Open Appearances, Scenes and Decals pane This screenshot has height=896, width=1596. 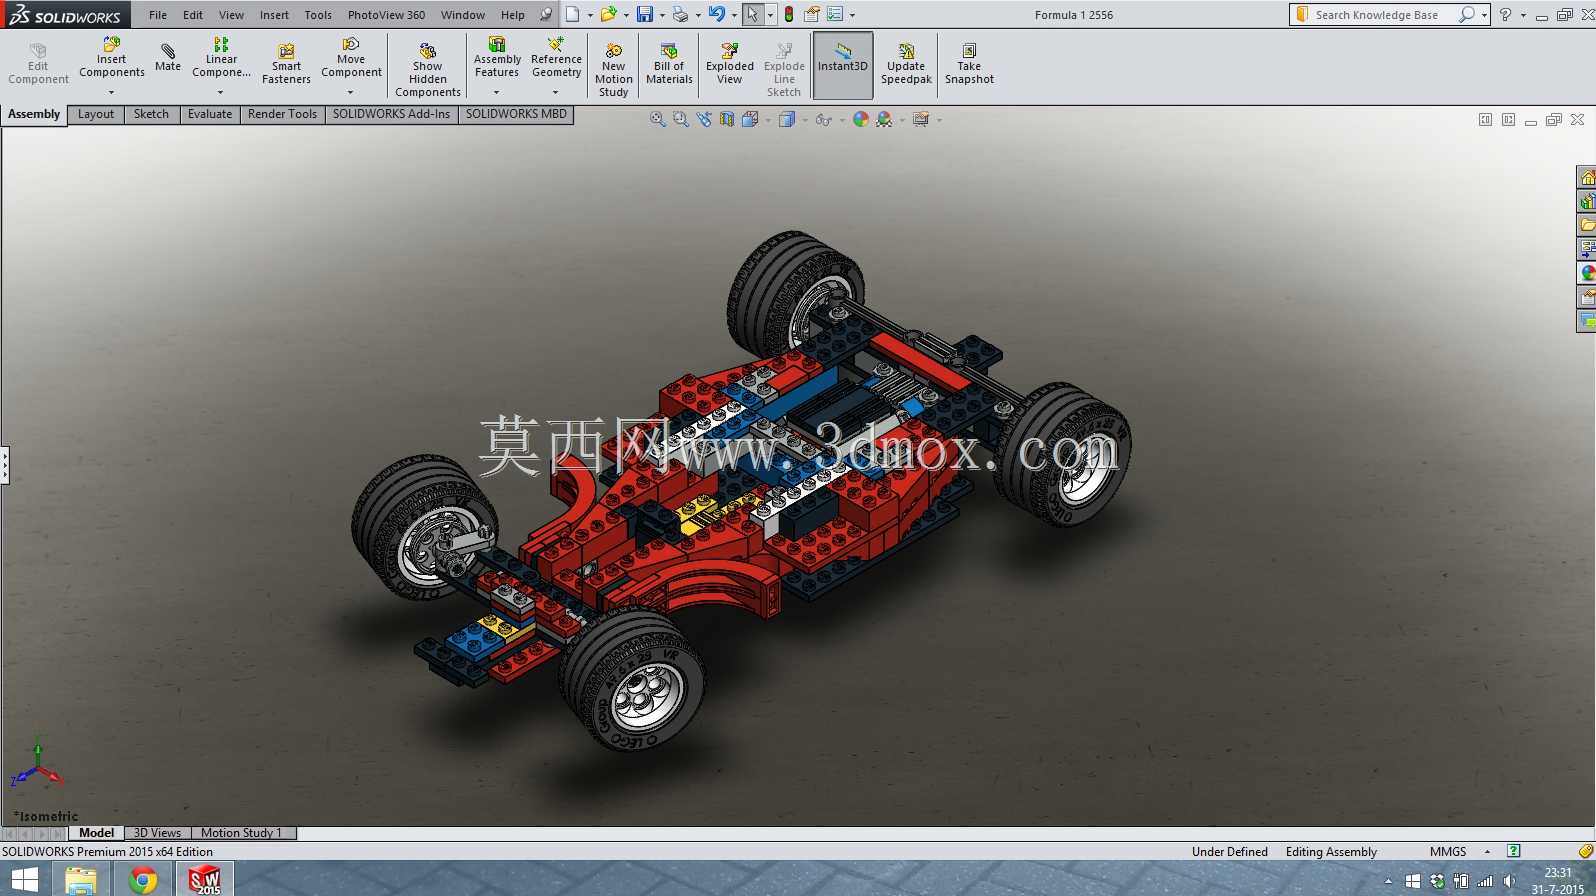pos(1587,273)
